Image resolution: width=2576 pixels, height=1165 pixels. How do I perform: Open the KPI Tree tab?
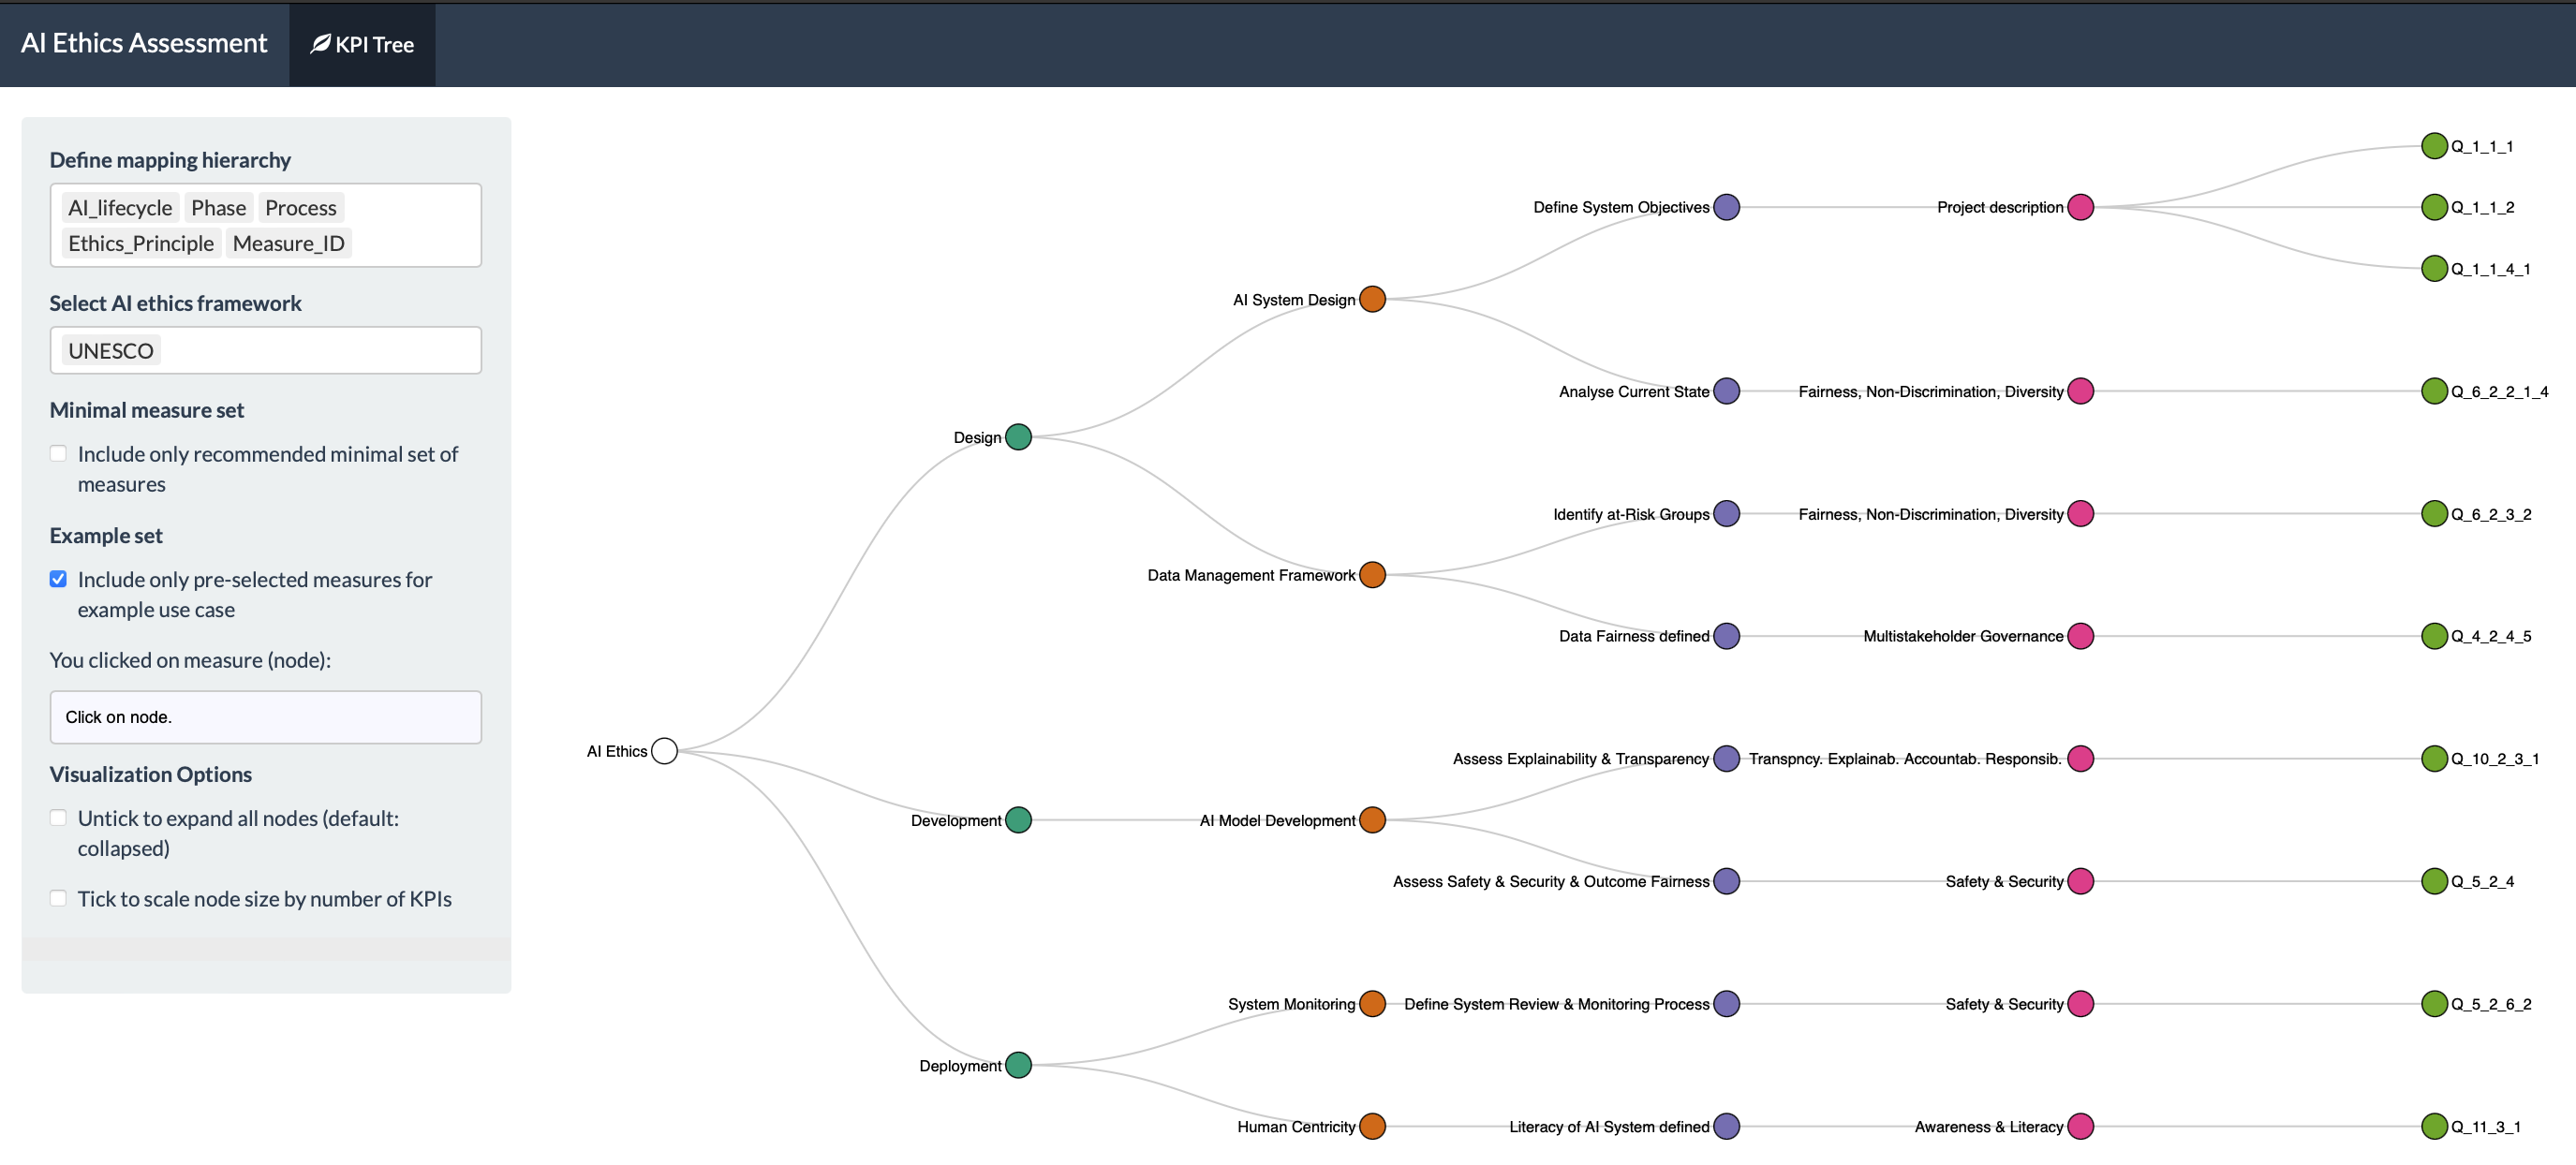pos(362,44)
